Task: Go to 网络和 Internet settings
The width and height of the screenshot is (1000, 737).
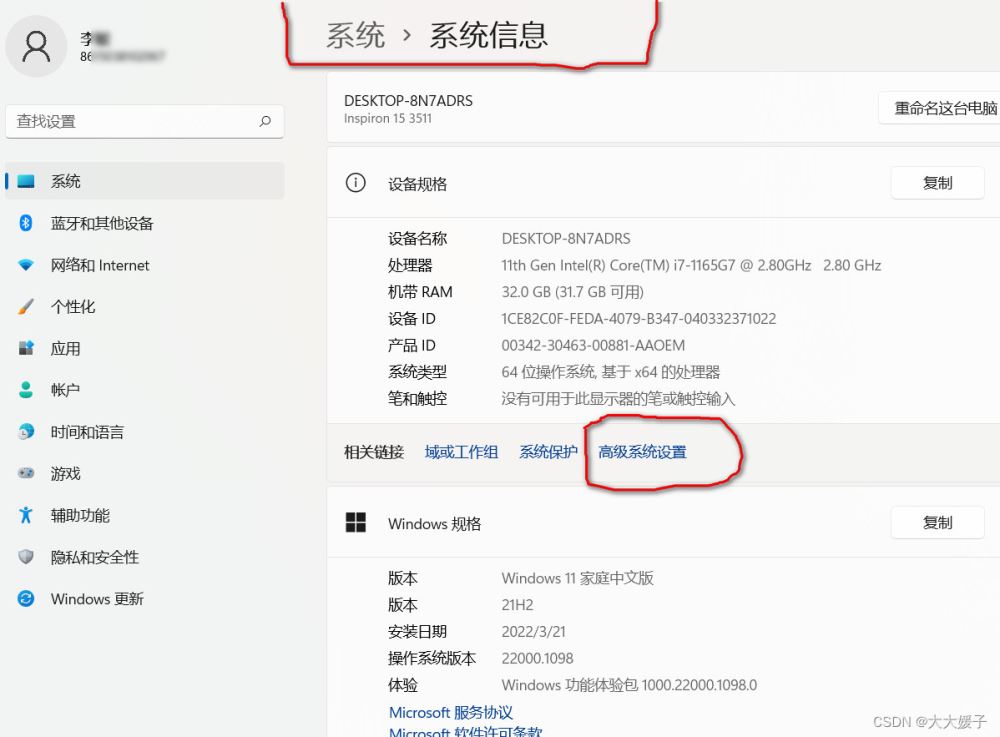Action: pyautogui.click(x=145, y=265)
